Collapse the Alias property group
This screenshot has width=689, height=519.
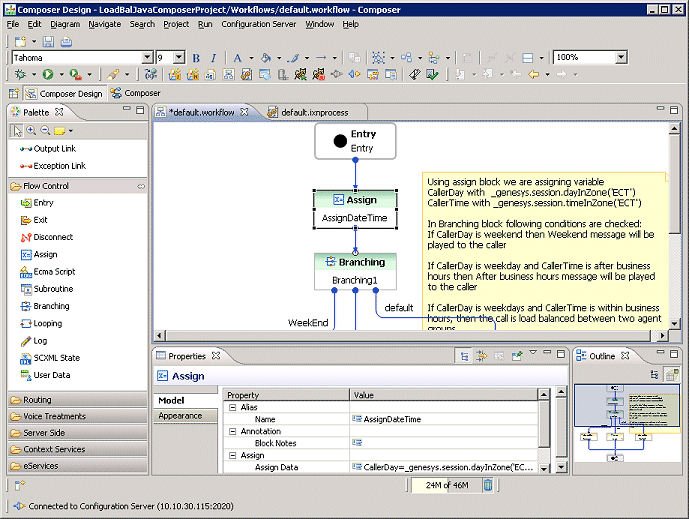click(x=232, y=407)
